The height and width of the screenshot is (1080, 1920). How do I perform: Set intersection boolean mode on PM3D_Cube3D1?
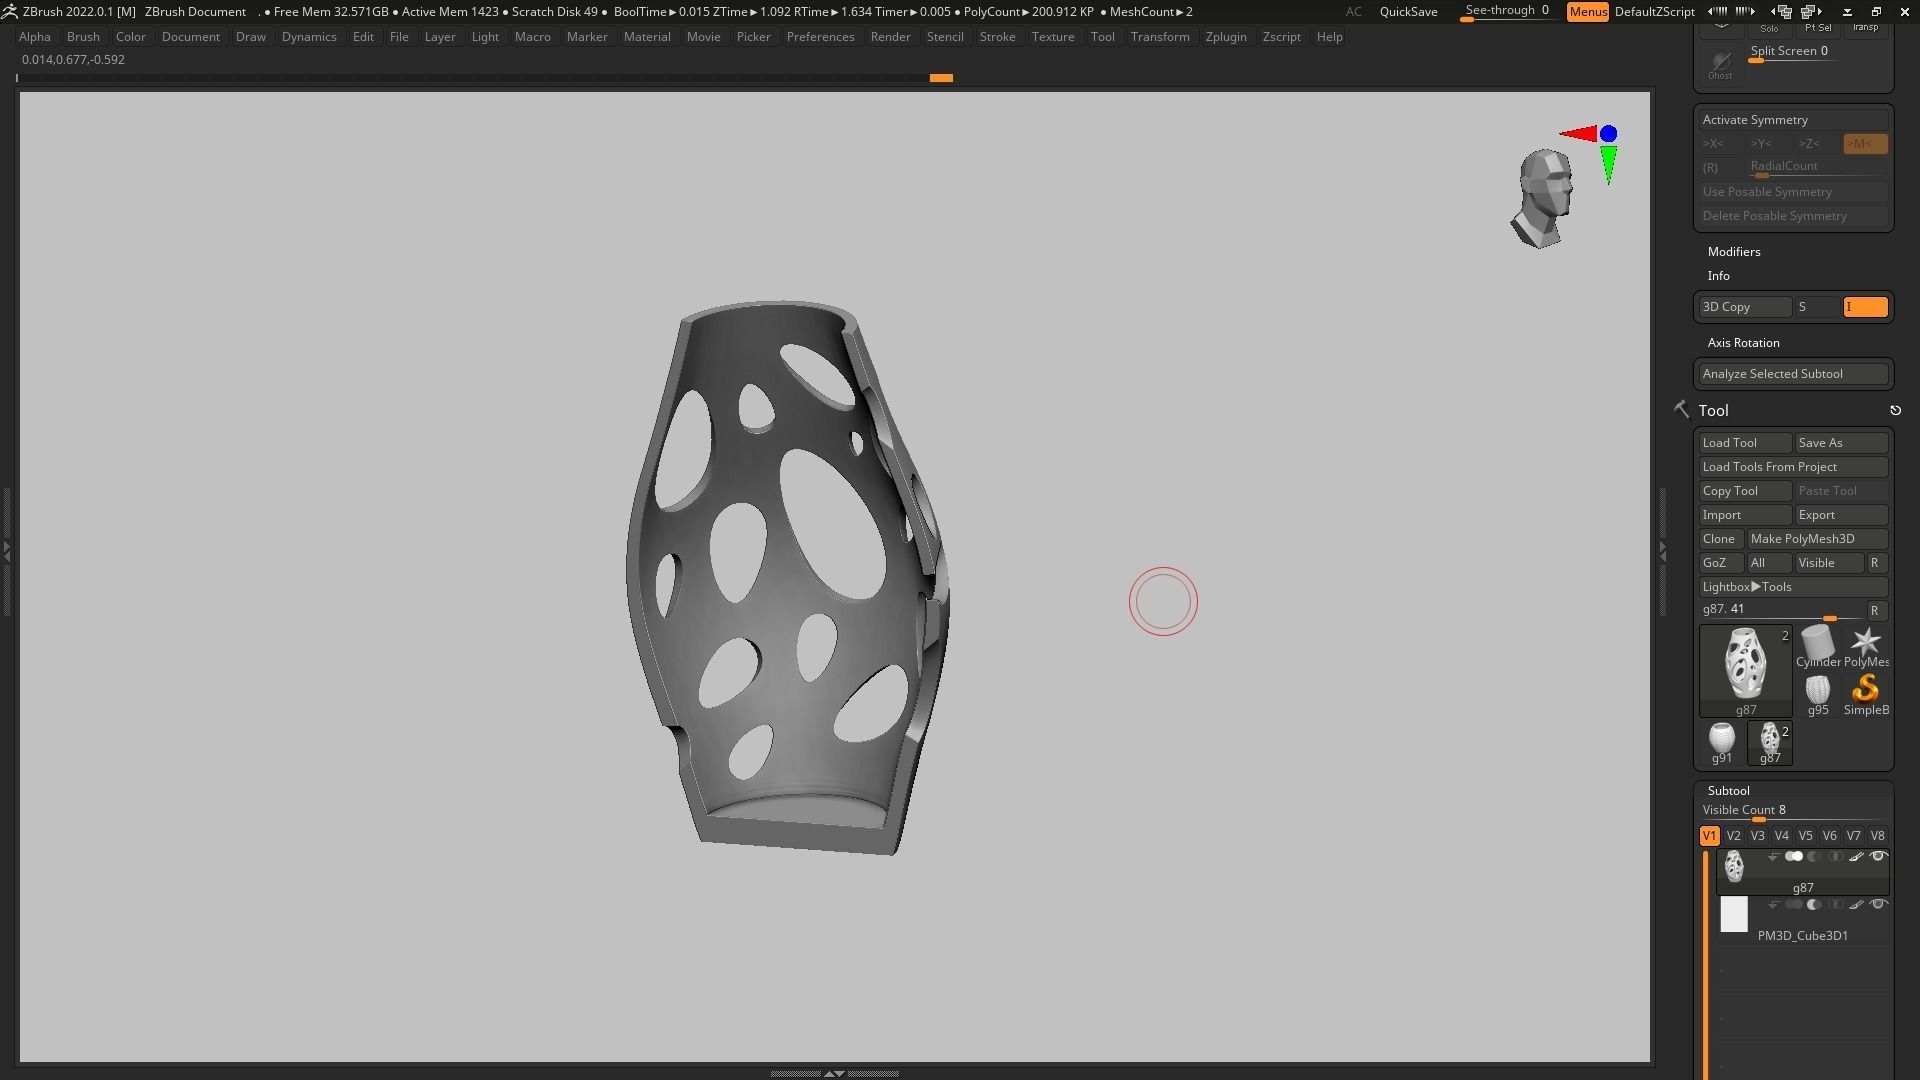click(1835, 904)
